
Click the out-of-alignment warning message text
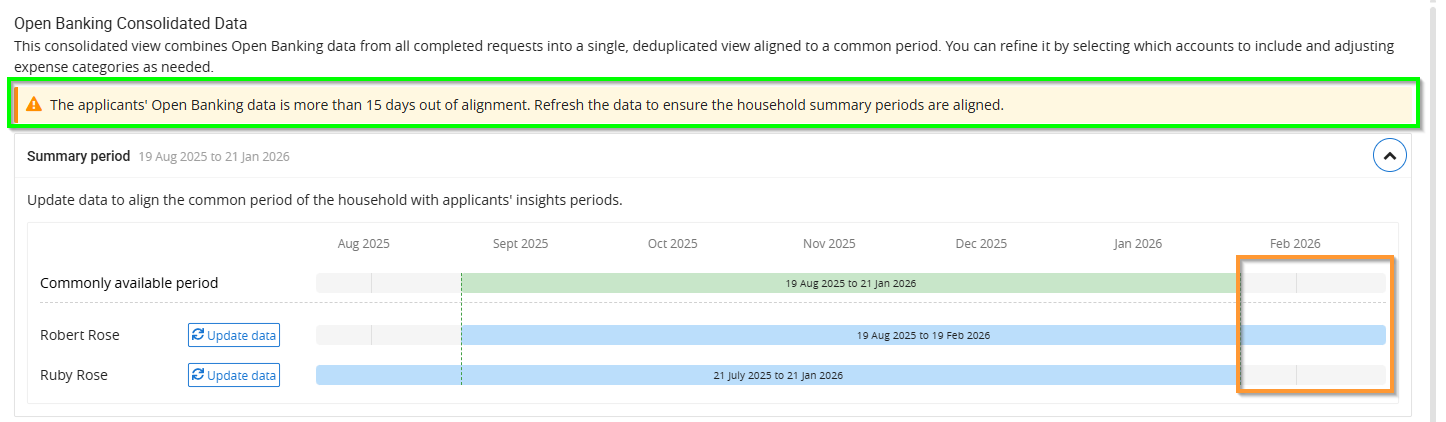[x=526, y=104]
